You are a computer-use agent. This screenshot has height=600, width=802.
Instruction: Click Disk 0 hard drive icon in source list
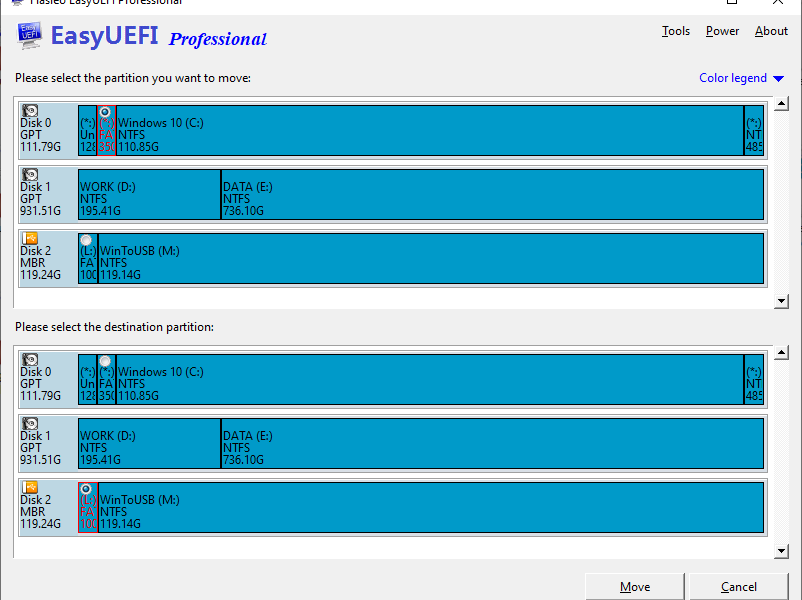[x=30, y=111]
